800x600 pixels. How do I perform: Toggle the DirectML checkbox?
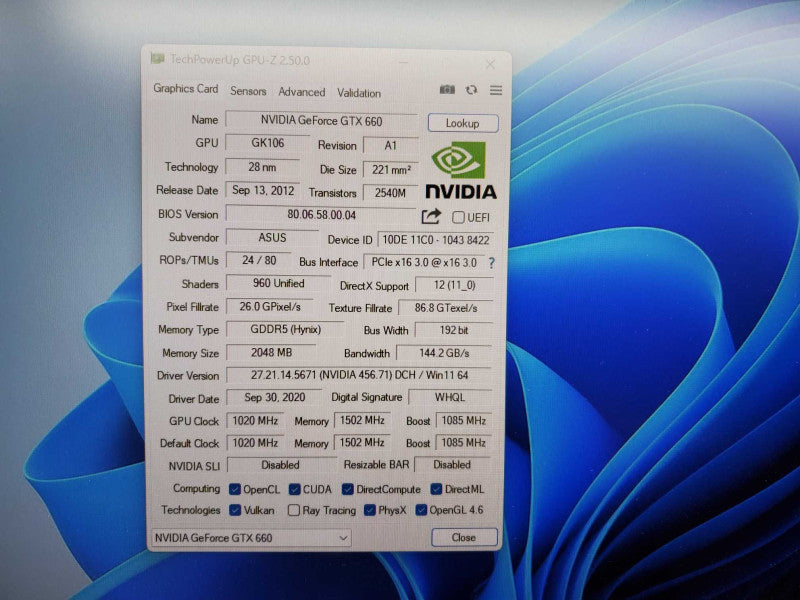pyautogui.click(x=436, y=489)
